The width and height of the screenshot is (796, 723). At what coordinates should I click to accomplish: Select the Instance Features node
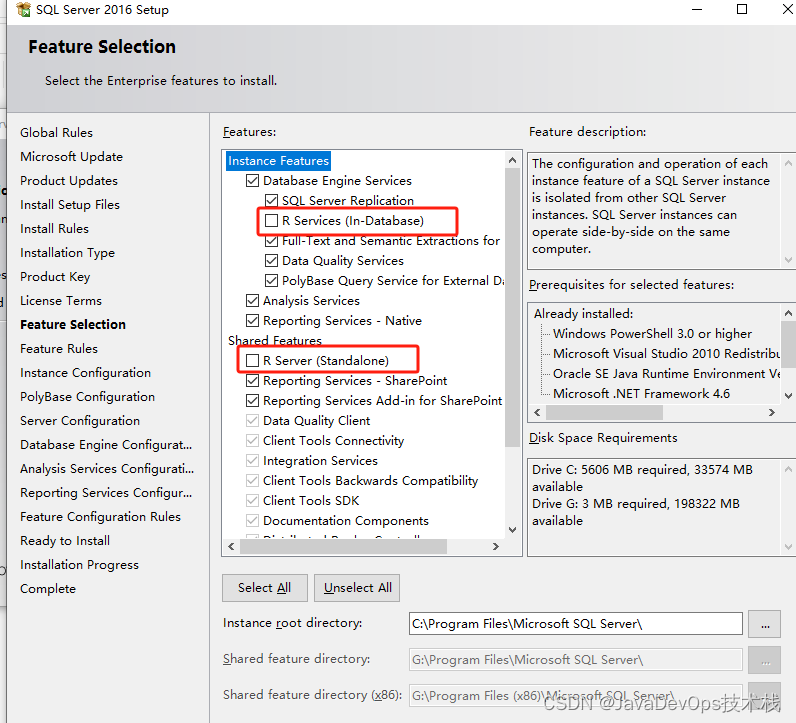279,161
